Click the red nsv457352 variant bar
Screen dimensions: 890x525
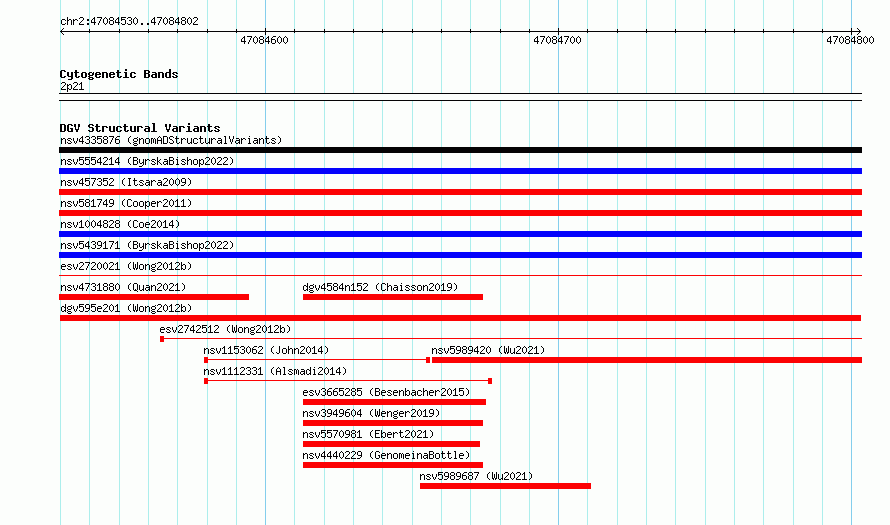(x=460, y=192)
